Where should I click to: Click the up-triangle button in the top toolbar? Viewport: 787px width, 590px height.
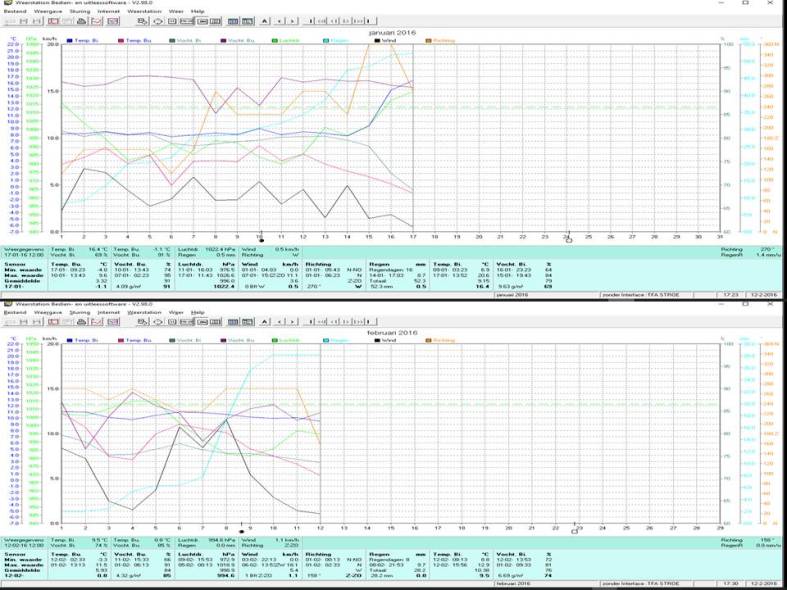pyautogui.click(x=264, y=20)
